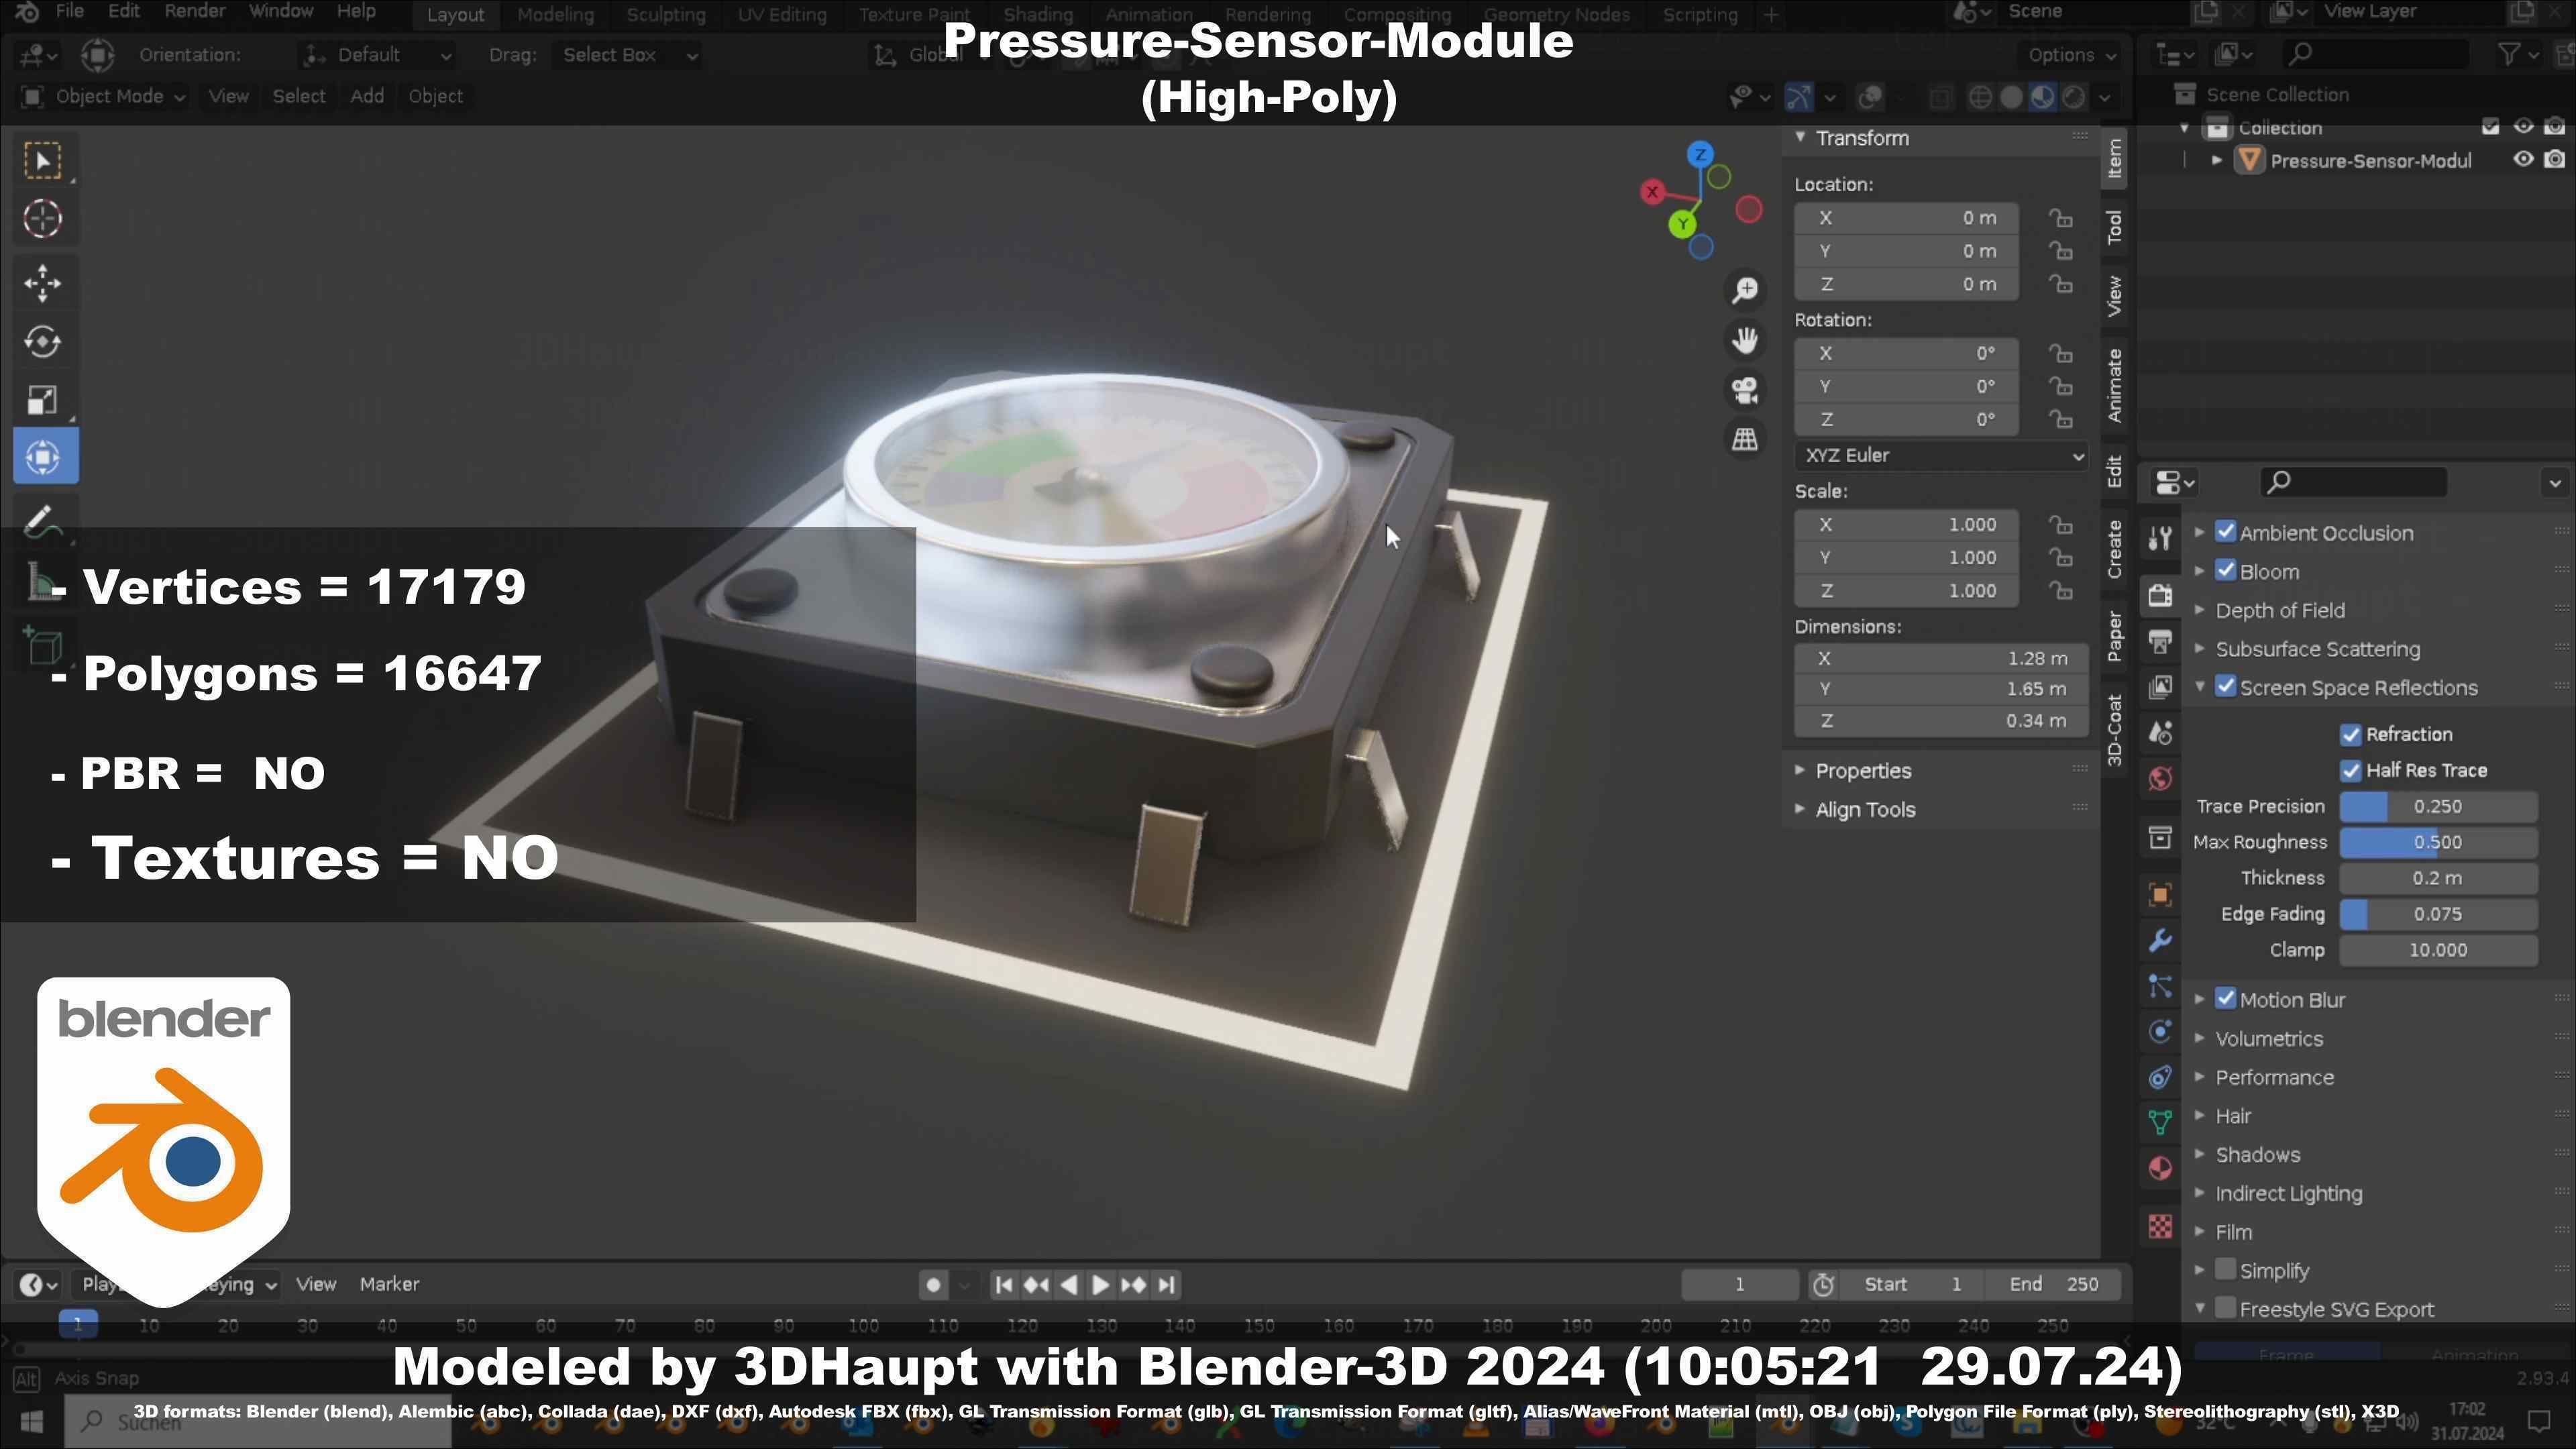
Task: Click the Dimensions X 1.28 m field
Action: (x=1941, y=659)
